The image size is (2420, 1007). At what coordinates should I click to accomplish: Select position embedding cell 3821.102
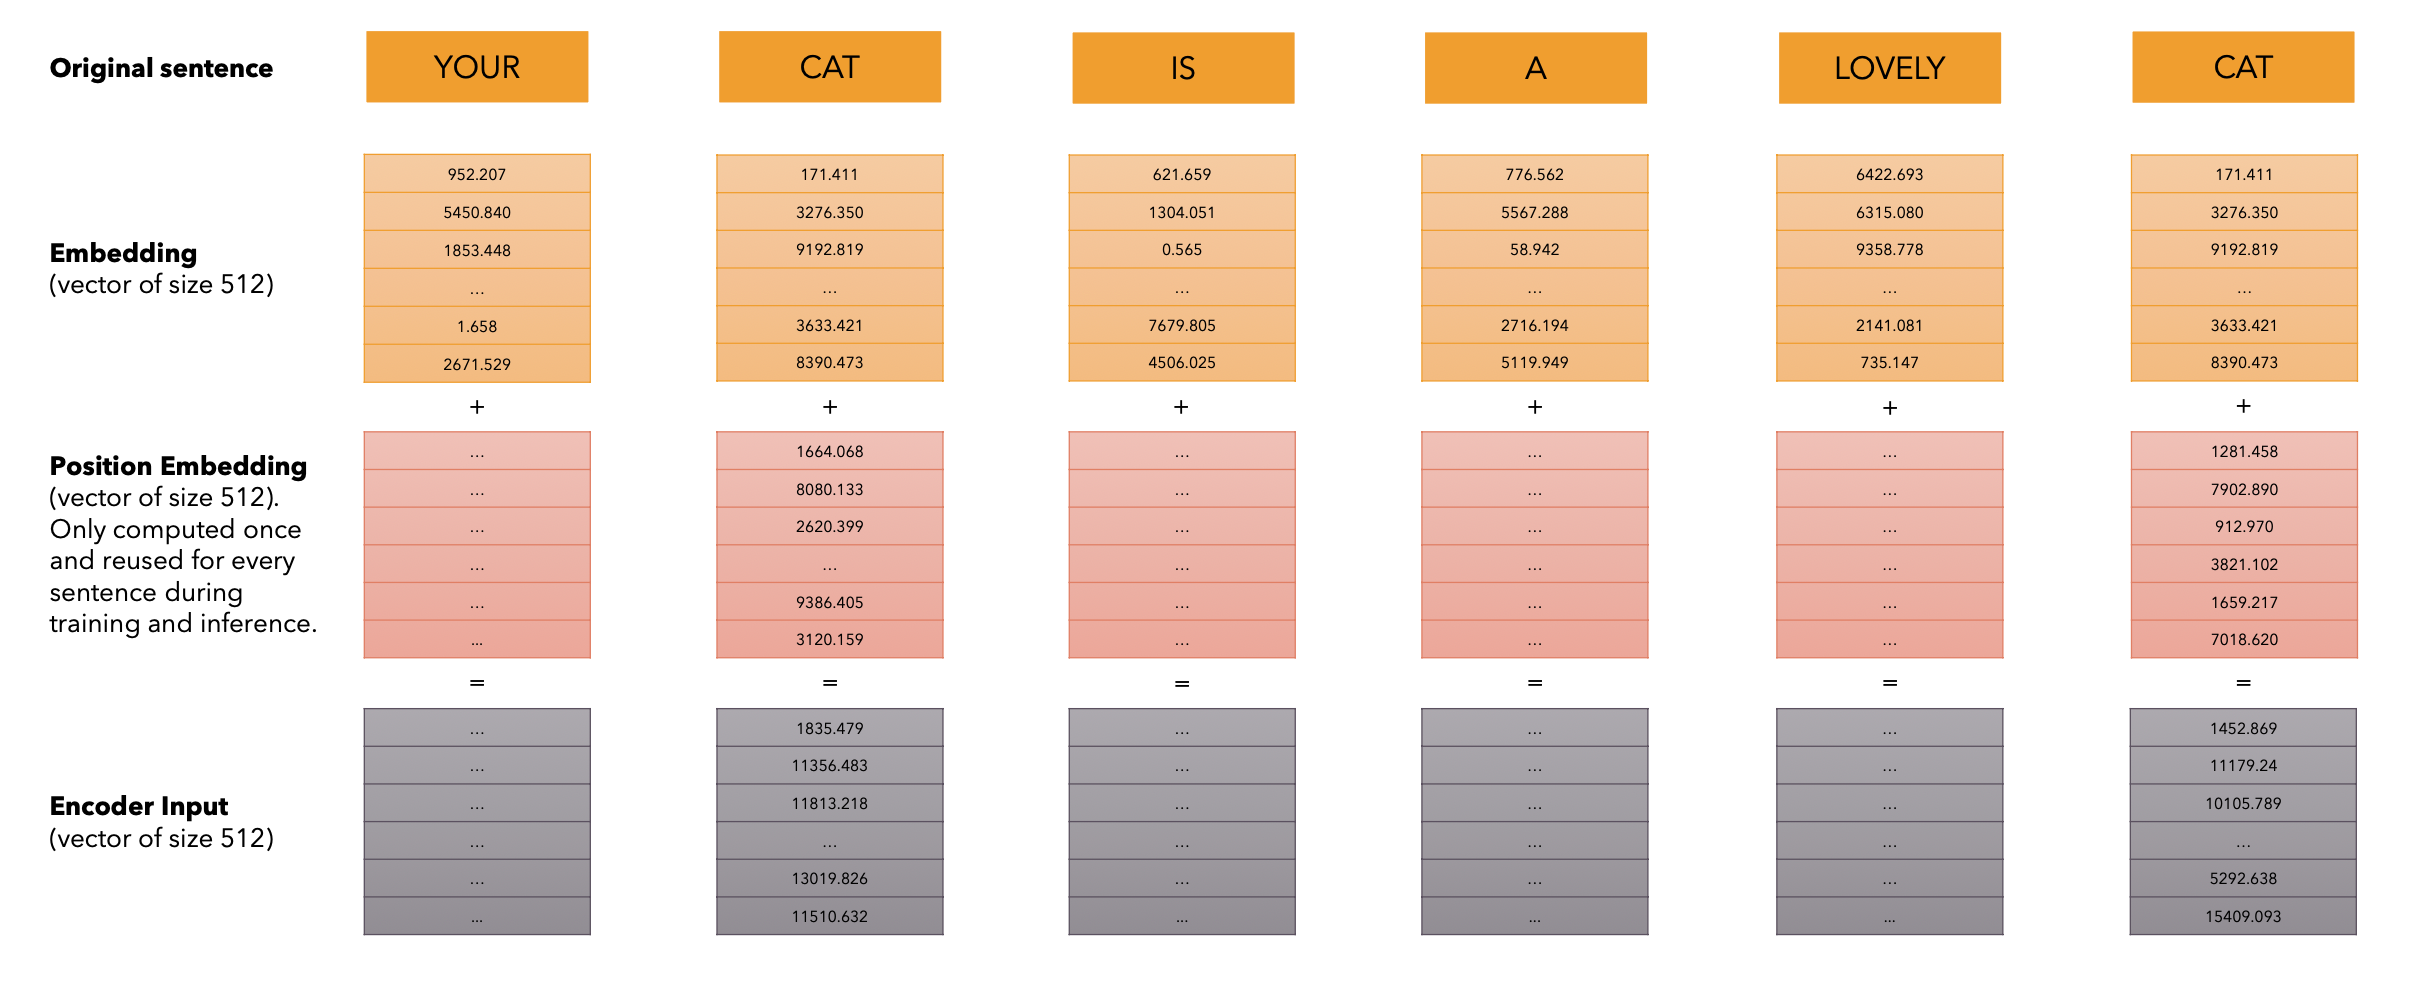click(x=2244, y=564)
